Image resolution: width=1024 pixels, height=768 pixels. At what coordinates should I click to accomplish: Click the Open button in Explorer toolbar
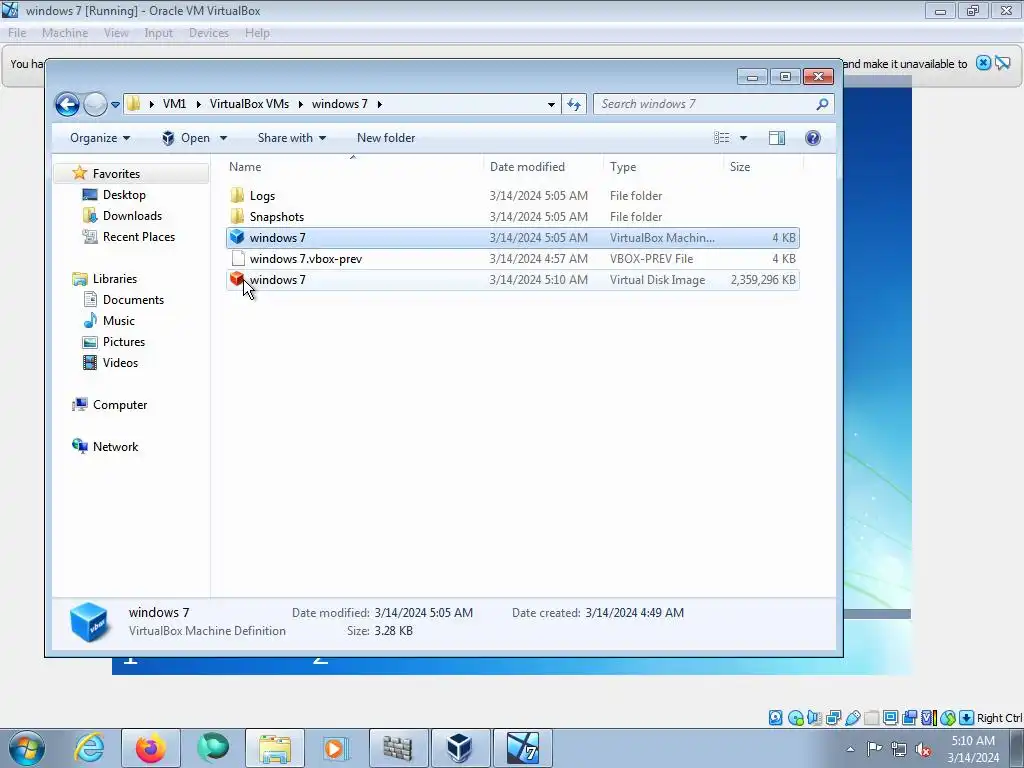pos(186,138)
